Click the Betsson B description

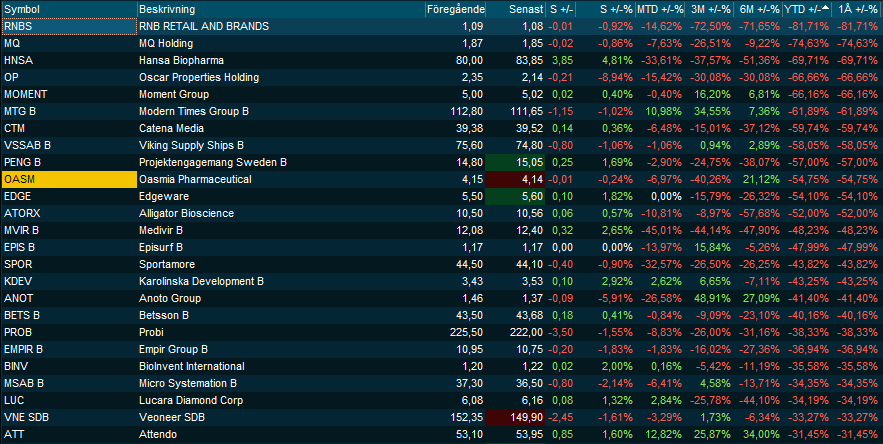point(164,315)
